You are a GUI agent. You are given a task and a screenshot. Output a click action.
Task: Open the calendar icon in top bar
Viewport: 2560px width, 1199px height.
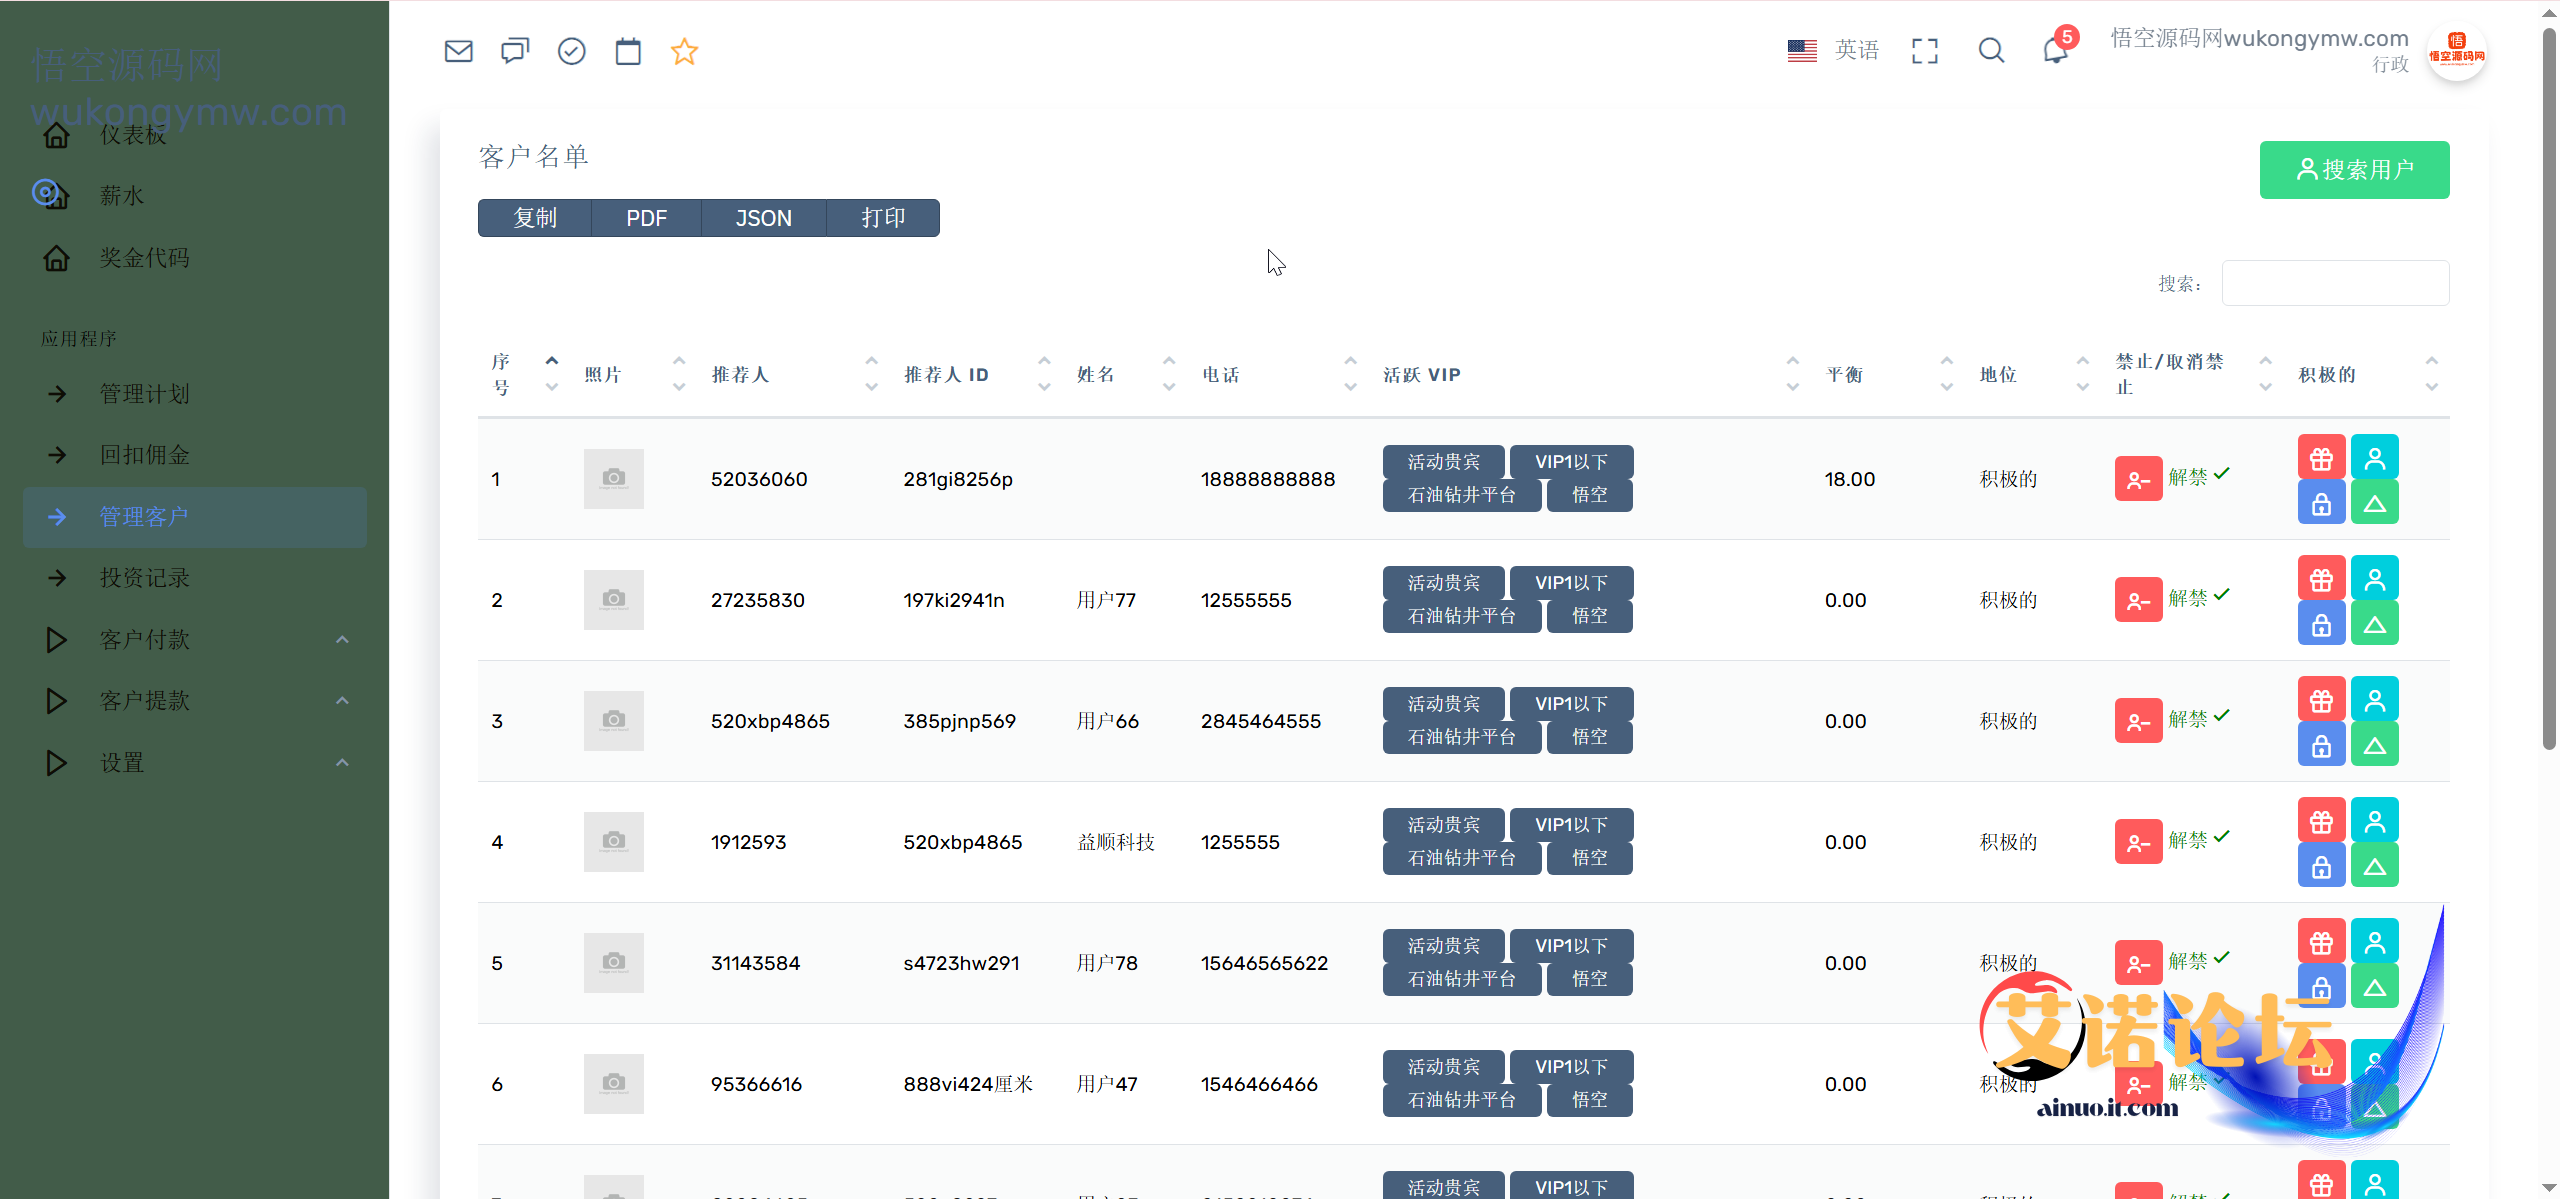coord(628,51)
